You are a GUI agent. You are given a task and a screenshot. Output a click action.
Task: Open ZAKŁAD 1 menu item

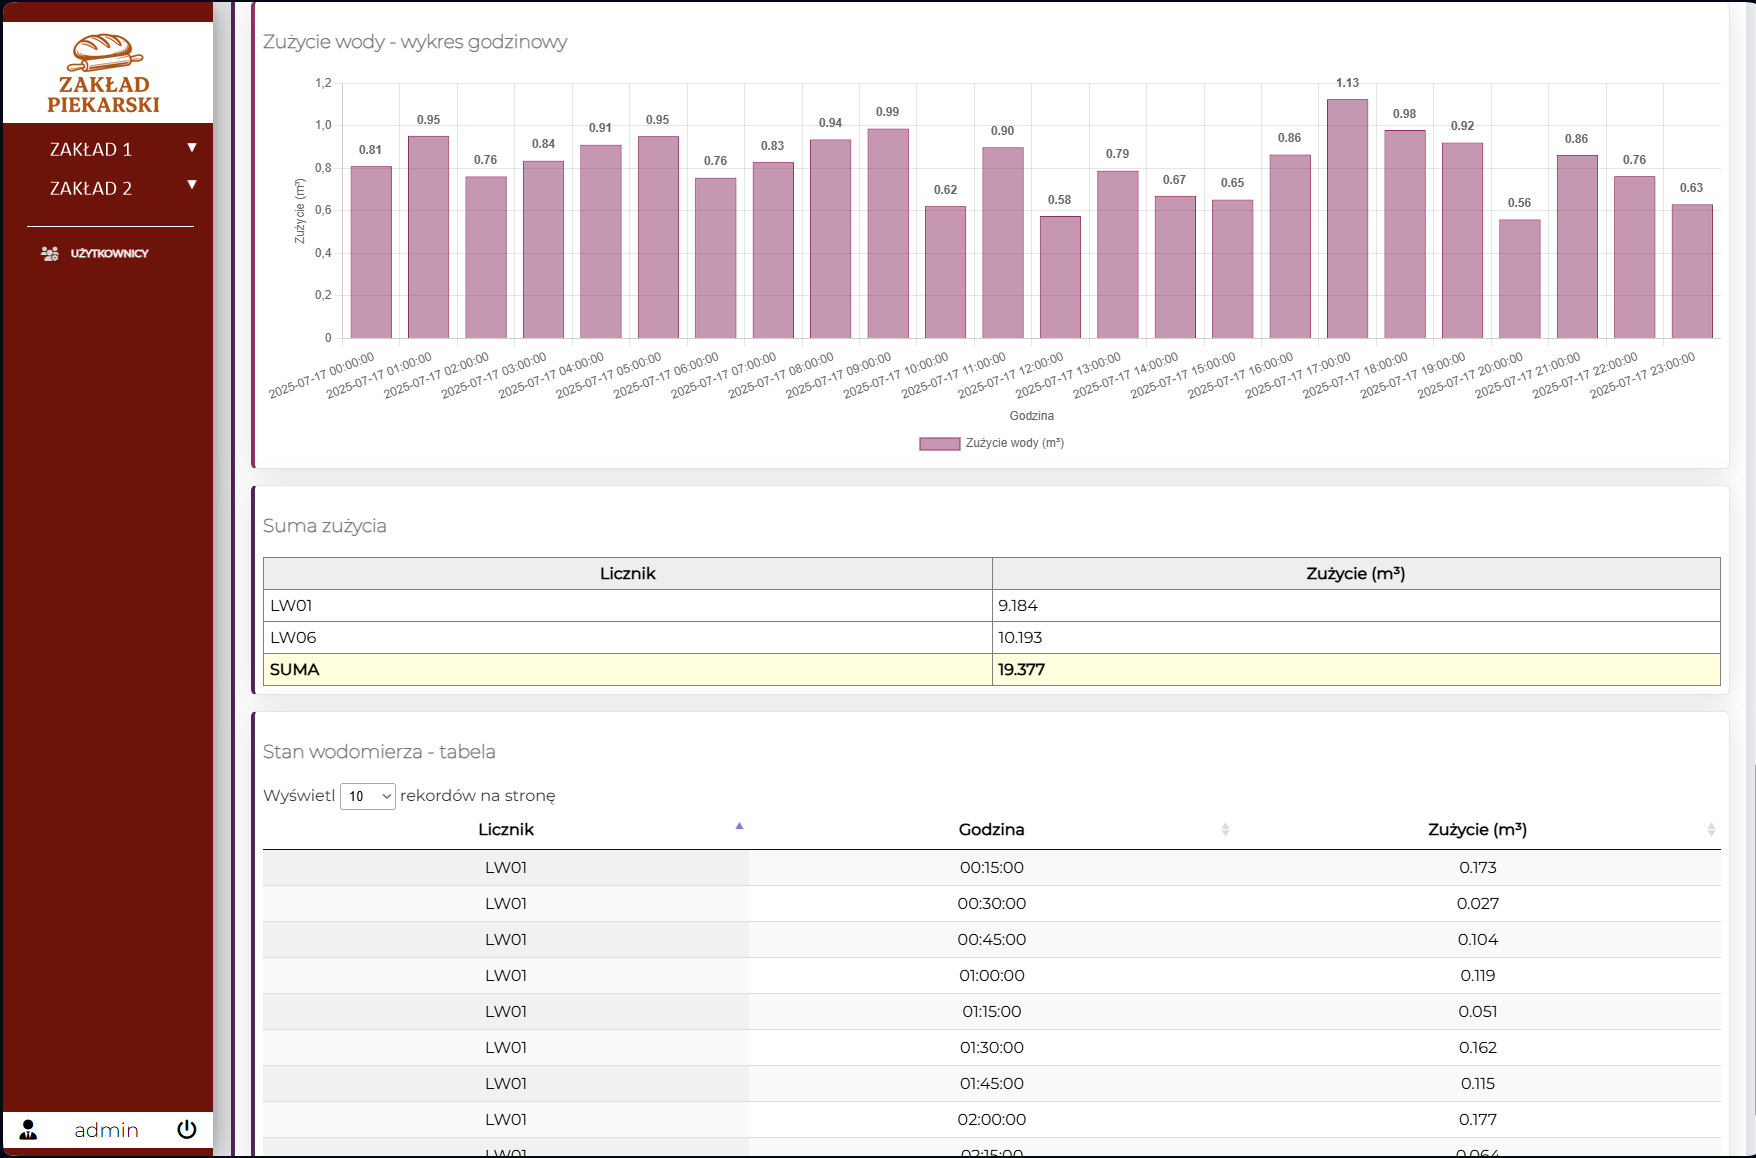[x=91, y=149]
